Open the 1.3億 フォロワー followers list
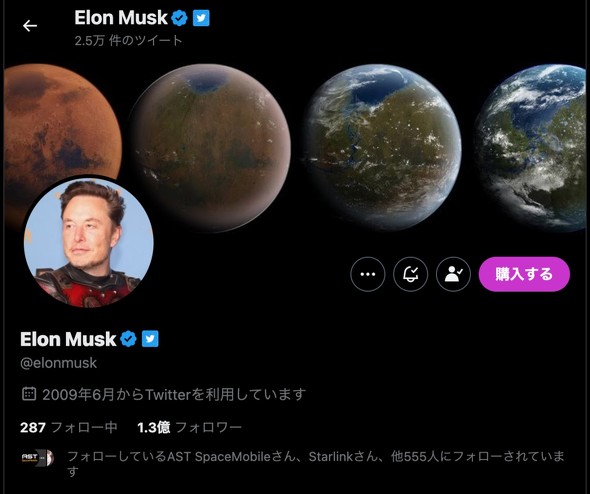Screen dimensions: 590x494 point(189,427)
